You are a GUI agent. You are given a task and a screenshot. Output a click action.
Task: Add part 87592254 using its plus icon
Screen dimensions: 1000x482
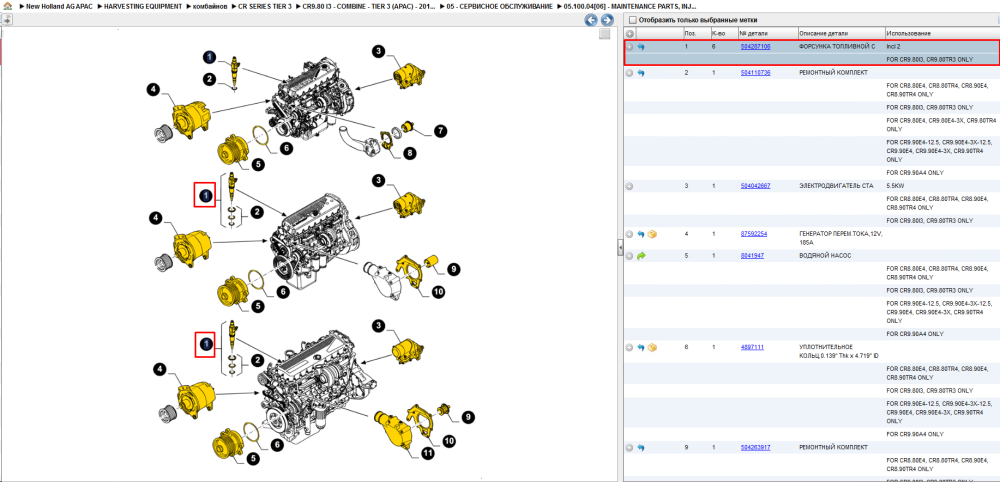click(x=629, y=235)
